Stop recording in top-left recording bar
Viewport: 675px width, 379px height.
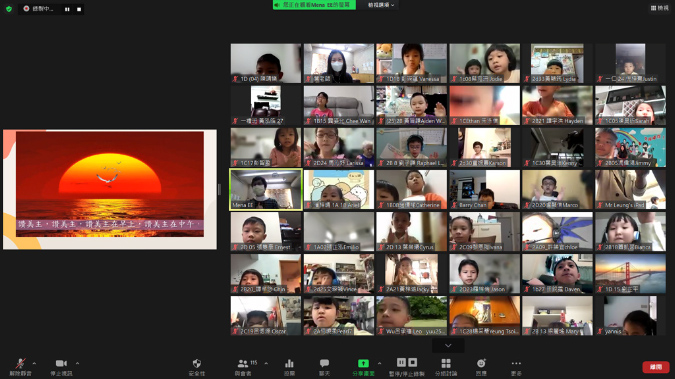[79, 9]
